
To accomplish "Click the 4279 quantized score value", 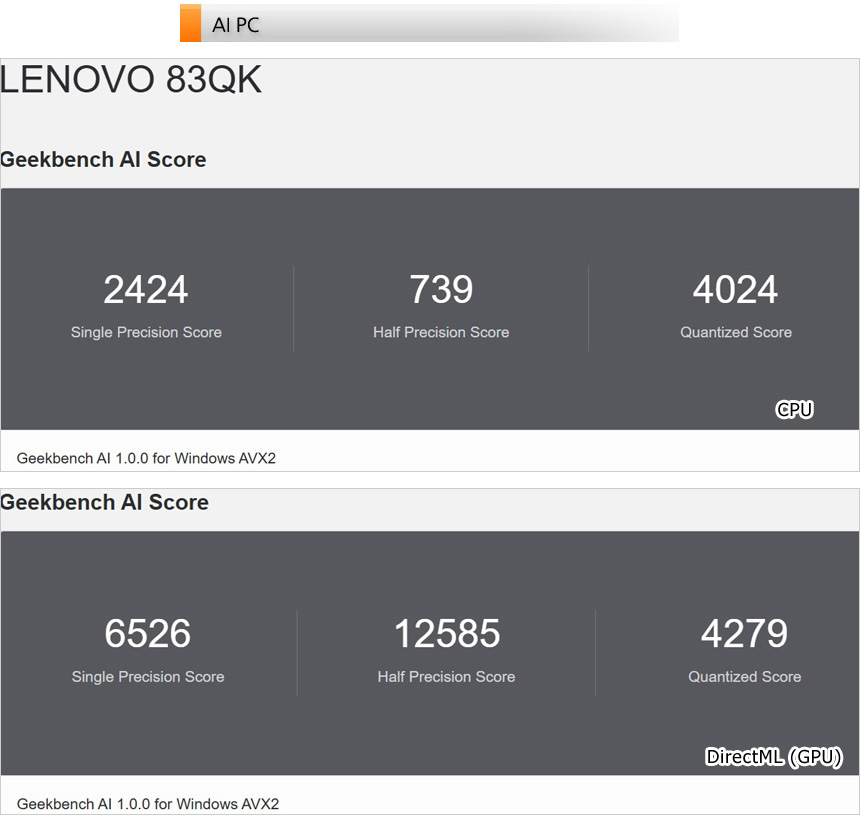I will (x=744, y=634).
